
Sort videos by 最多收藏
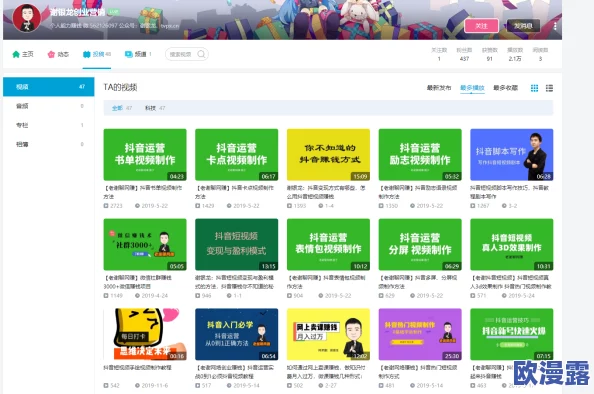(x=505, y=88)
